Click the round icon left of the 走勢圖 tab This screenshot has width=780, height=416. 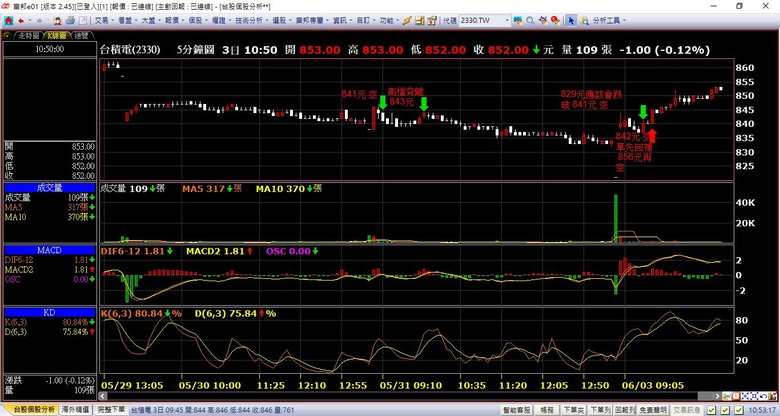click(7, 35)
